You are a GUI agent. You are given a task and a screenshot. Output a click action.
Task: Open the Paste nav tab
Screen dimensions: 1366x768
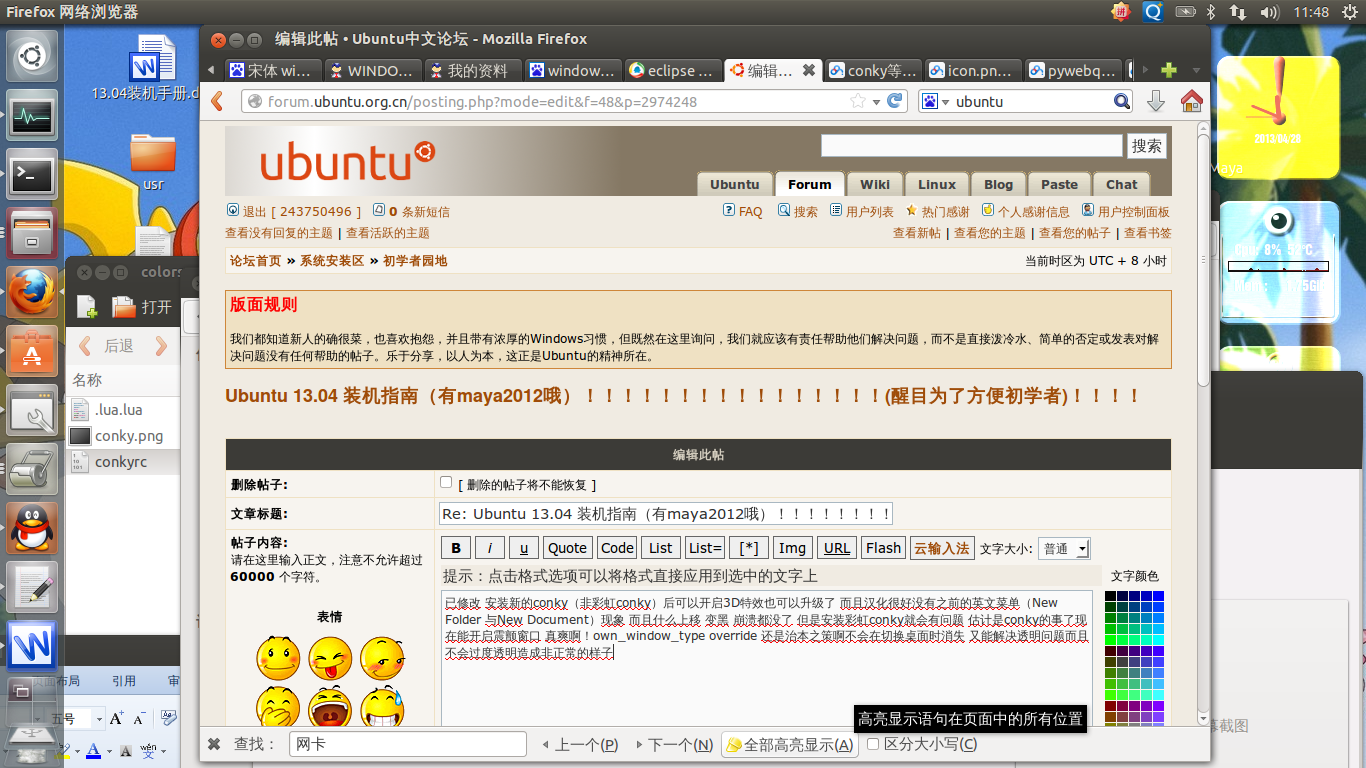[1059, 184]
